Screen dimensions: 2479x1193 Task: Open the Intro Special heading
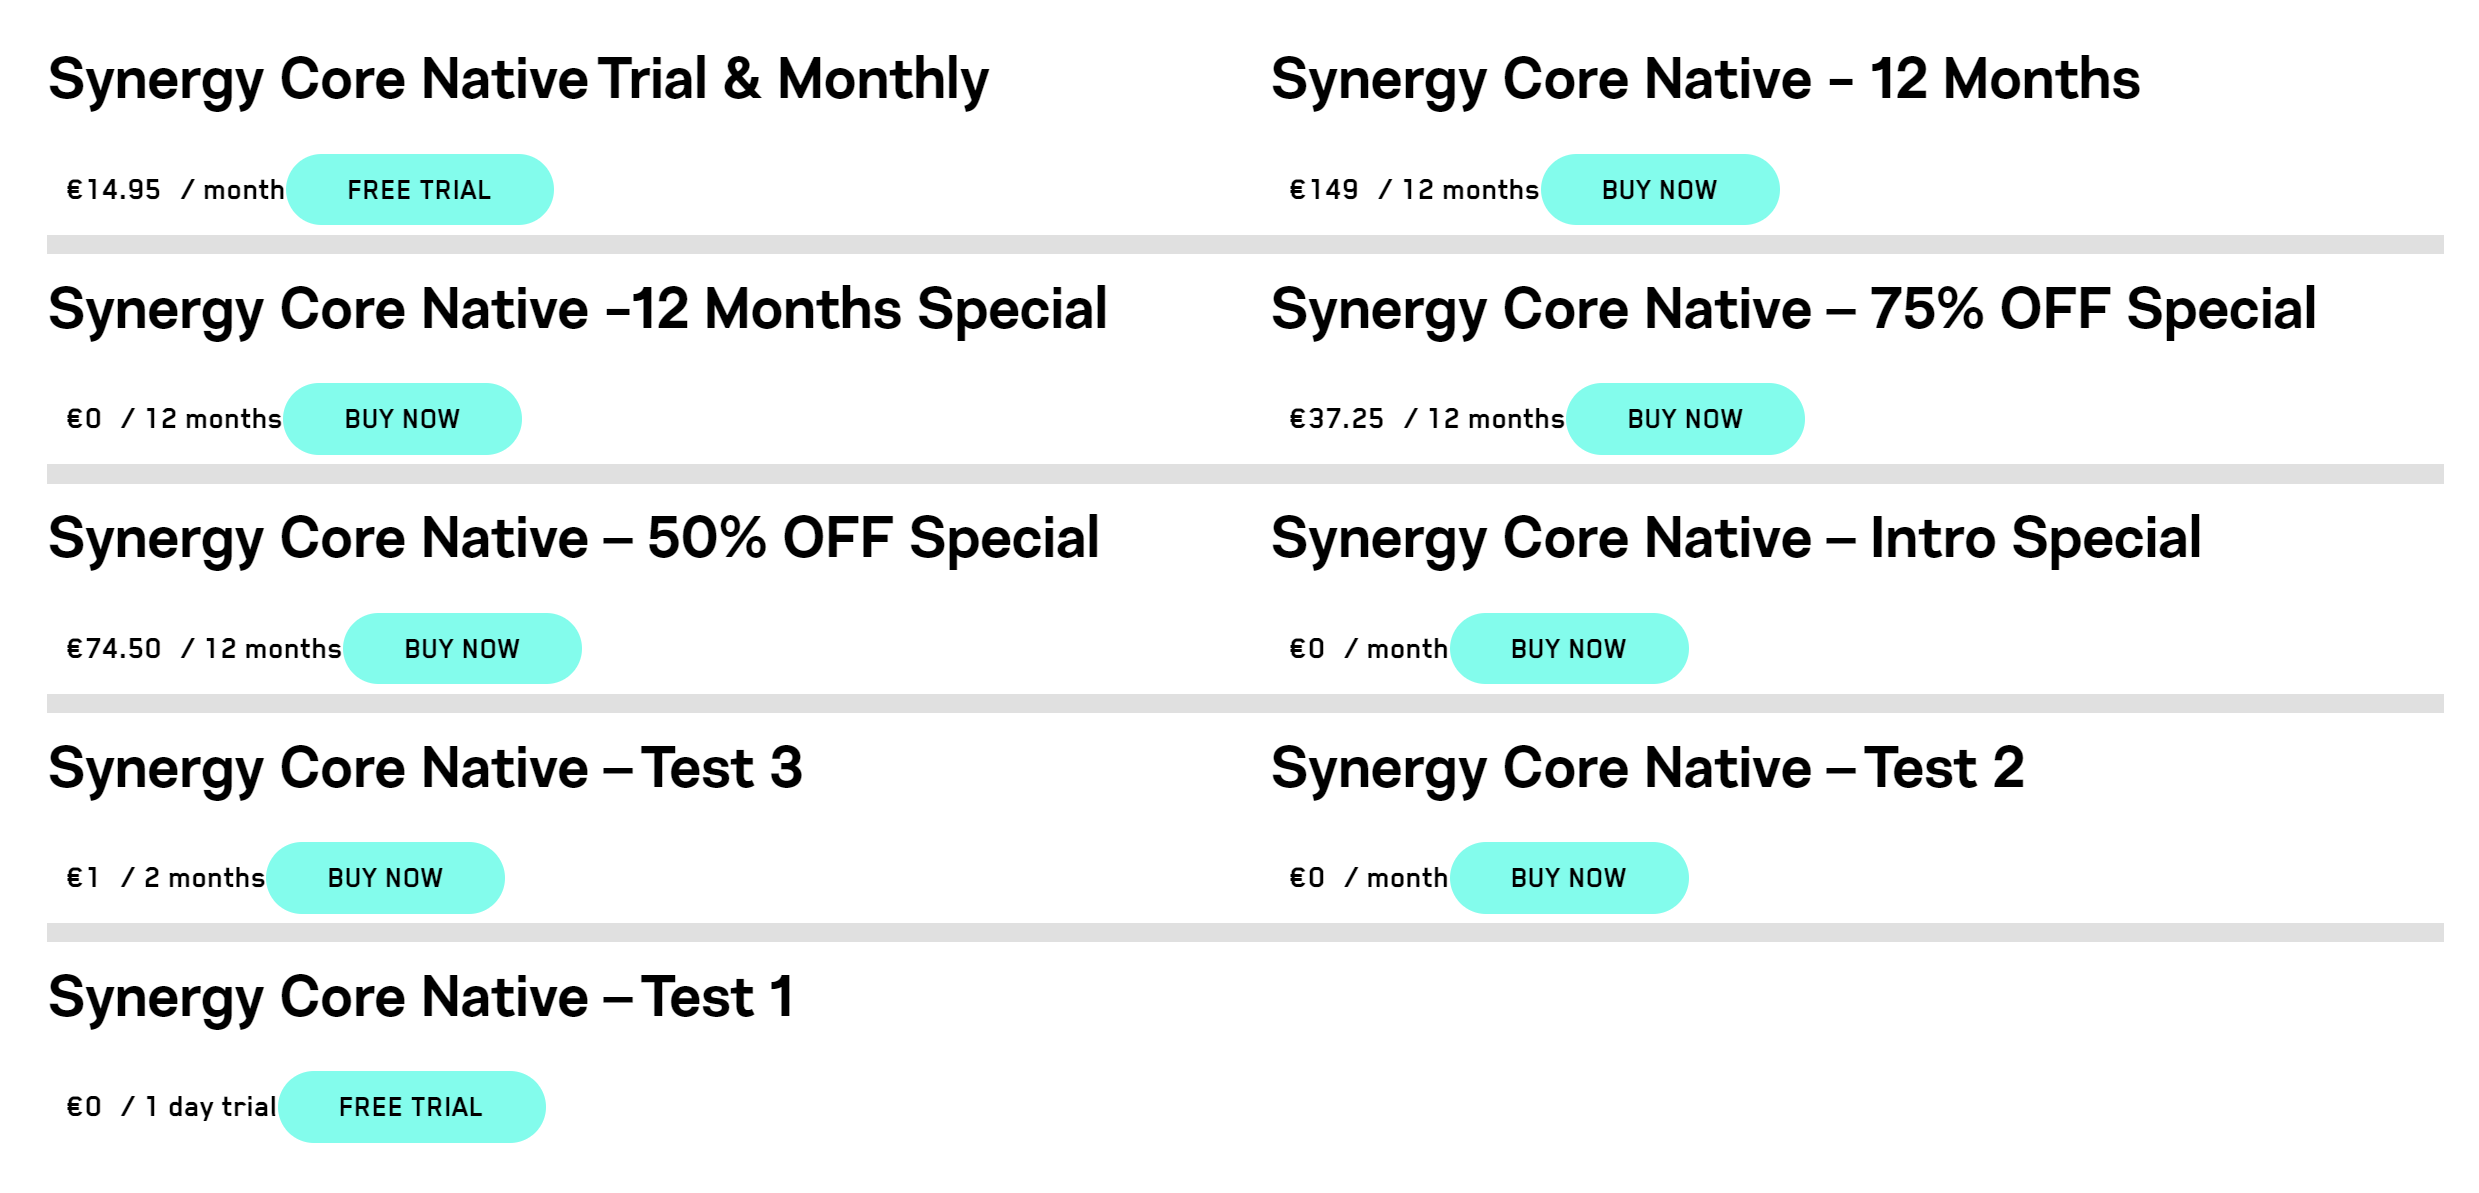coord(1735,539)
